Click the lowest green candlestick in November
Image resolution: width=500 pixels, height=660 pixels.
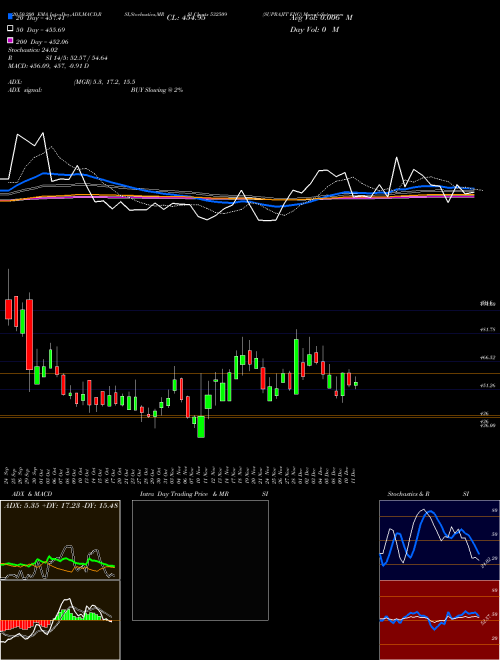201,427
